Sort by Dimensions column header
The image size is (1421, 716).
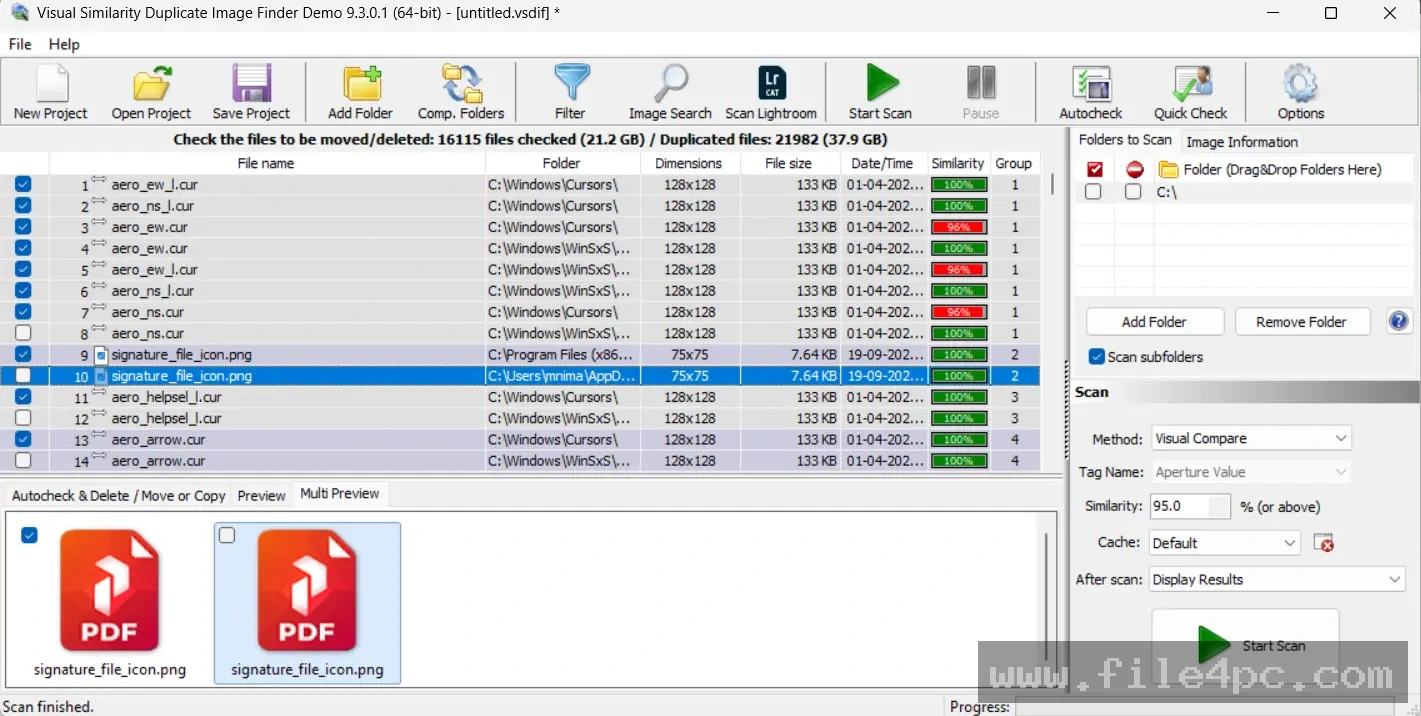click(x=688, y=163)
